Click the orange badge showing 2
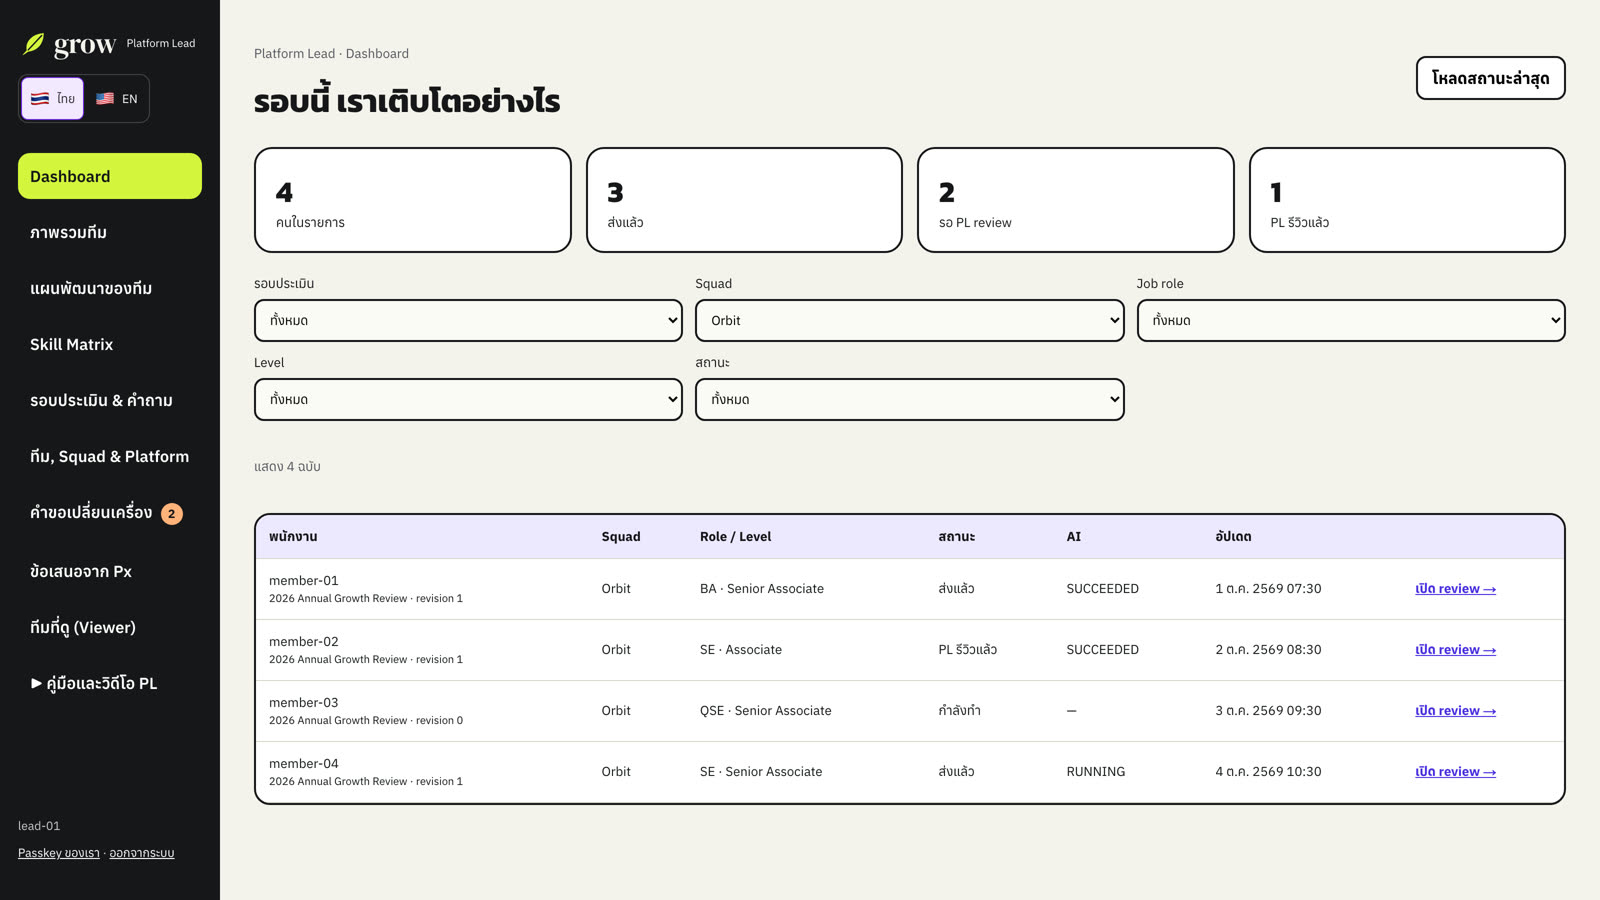The image size is (1600, 900). pyautogui.click(x=172, y=514)
